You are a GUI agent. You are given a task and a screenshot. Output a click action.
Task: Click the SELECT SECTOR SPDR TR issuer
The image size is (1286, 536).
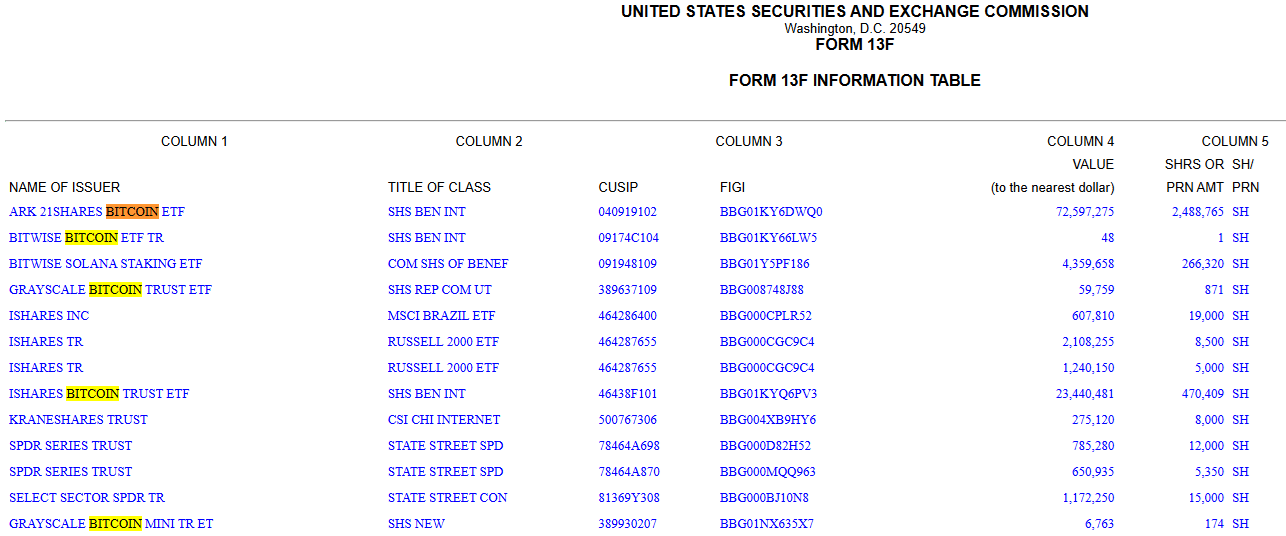[x=87, y=498]
